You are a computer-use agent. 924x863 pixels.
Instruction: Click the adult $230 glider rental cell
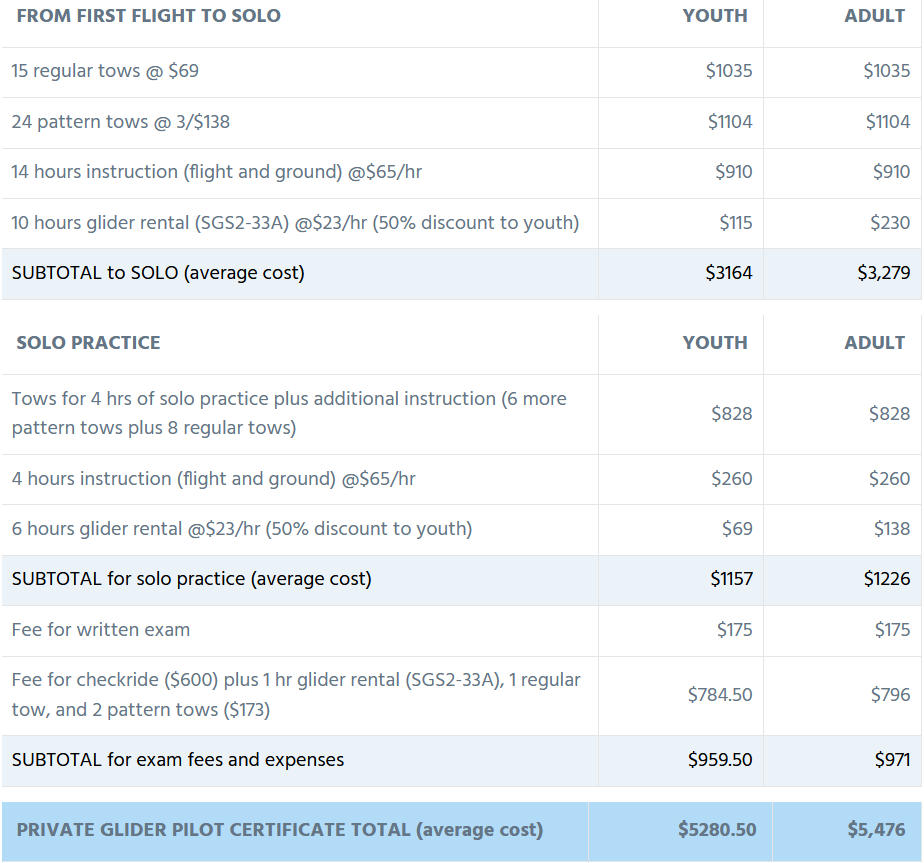(890, 223)
